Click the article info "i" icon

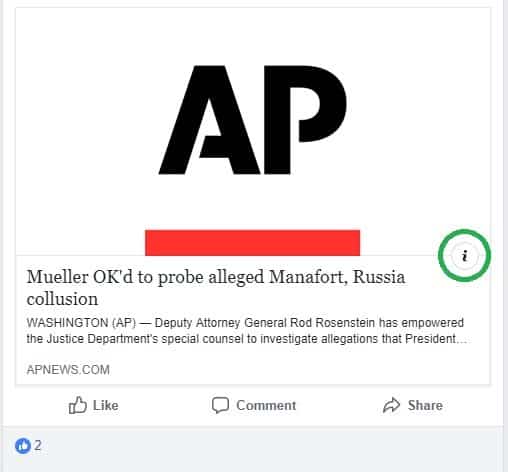click(x=464, y=256)
